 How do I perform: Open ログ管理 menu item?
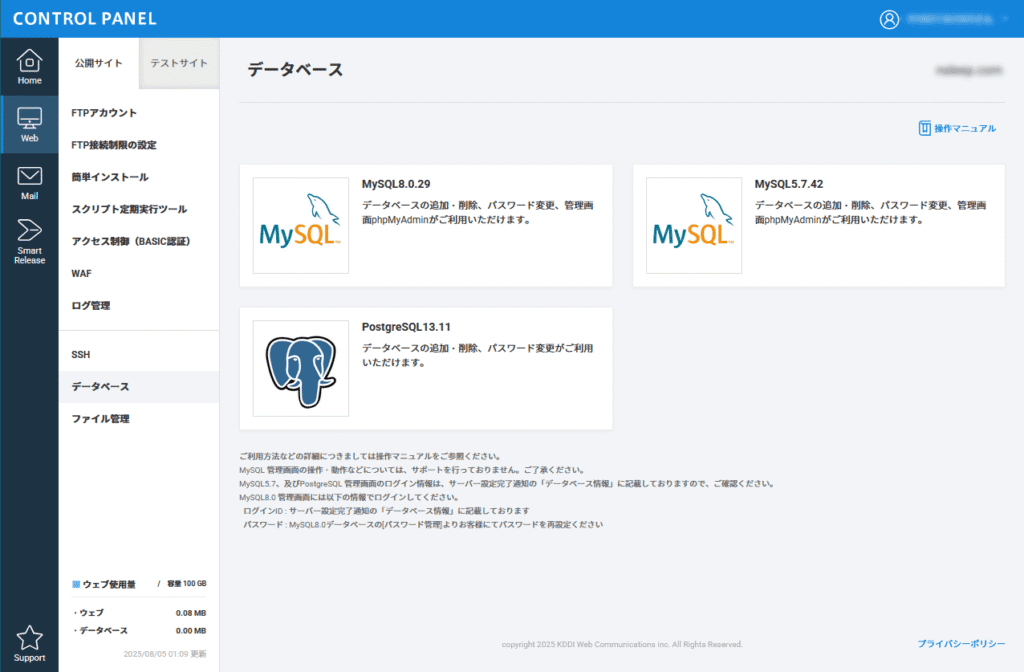click(x=91, y=306)
